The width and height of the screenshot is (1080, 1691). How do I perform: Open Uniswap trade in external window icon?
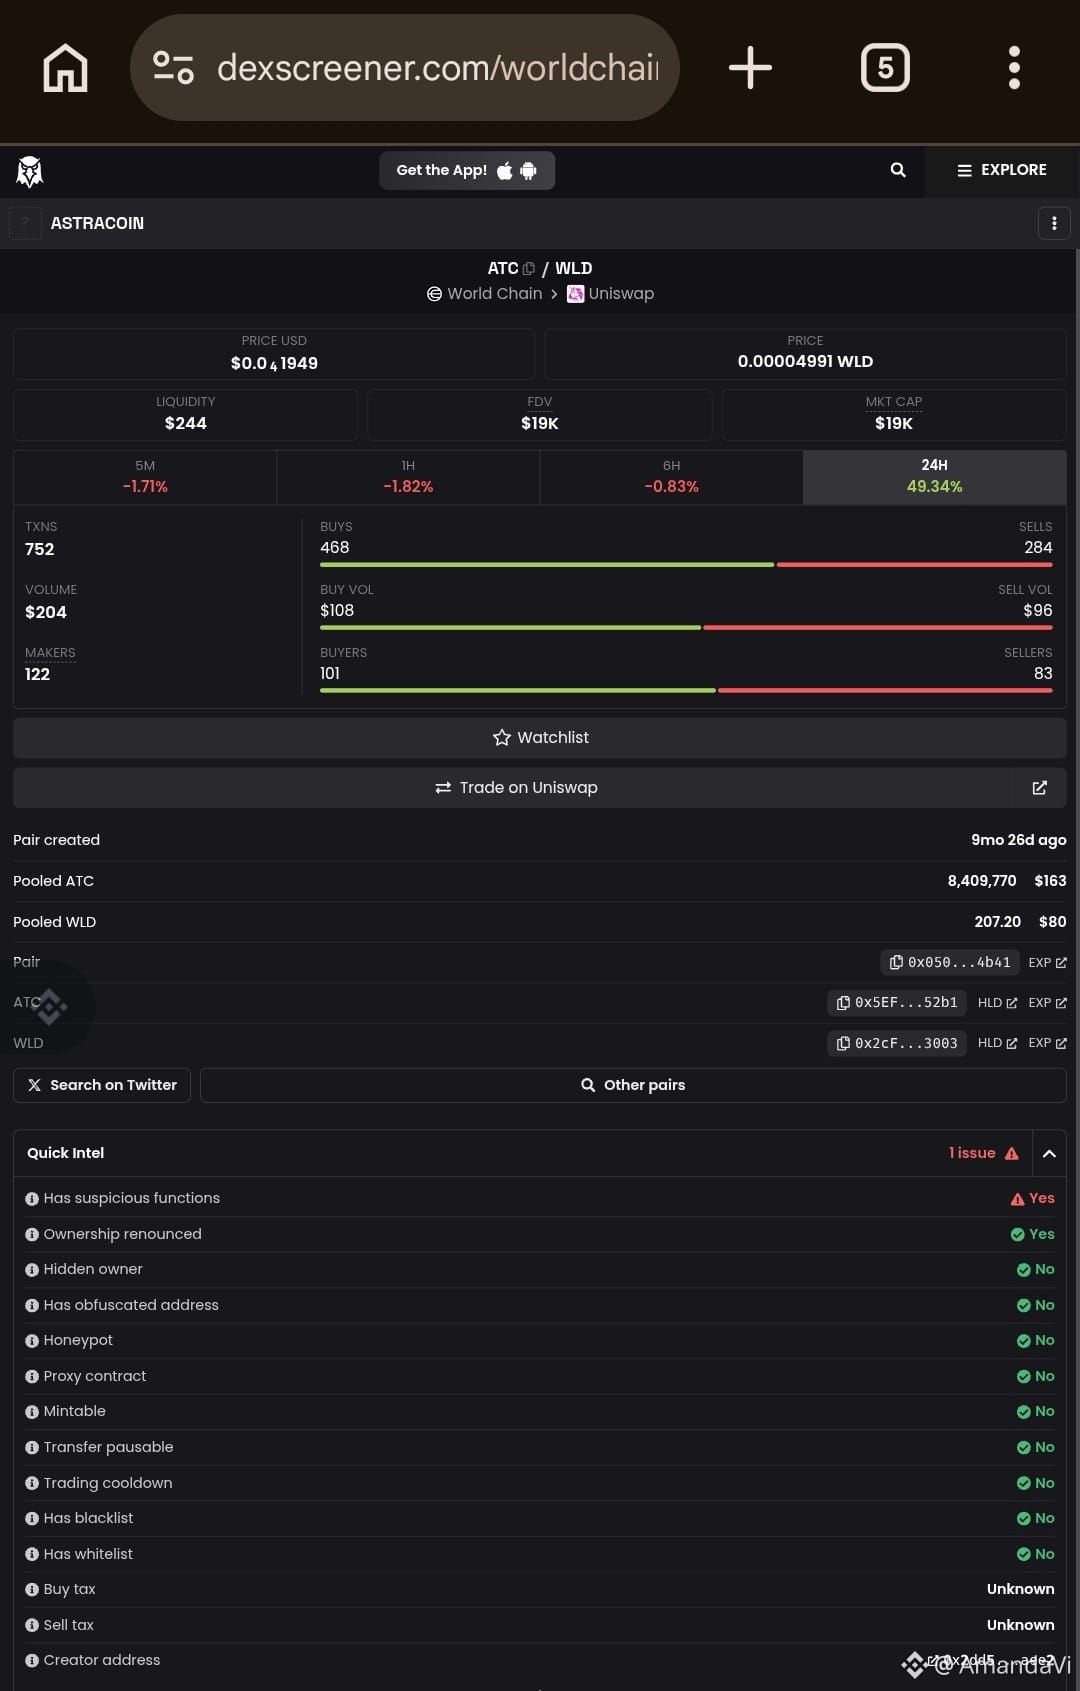click(1040, 787)
